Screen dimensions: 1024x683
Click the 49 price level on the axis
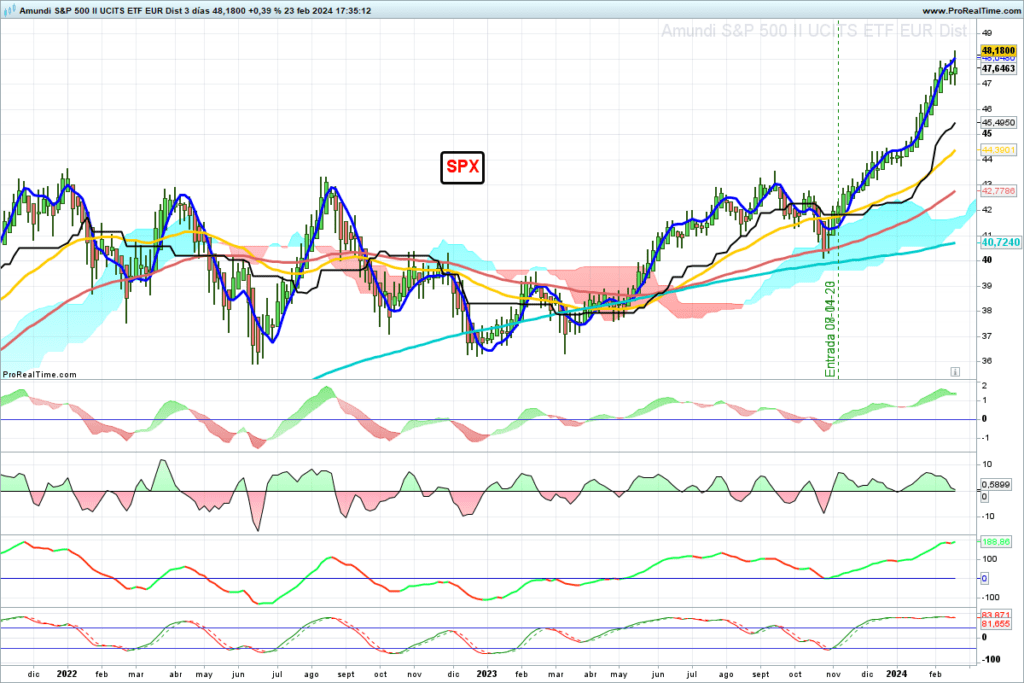tap(987, 33)
